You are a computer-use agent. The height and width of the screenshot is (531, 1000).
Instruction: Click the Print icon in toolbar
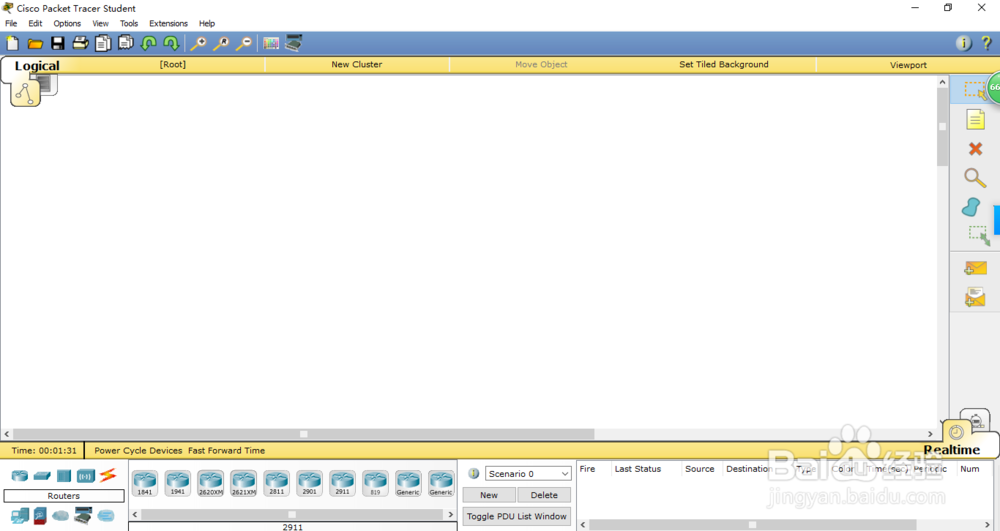pyautogui.click(x=80, y=43)
